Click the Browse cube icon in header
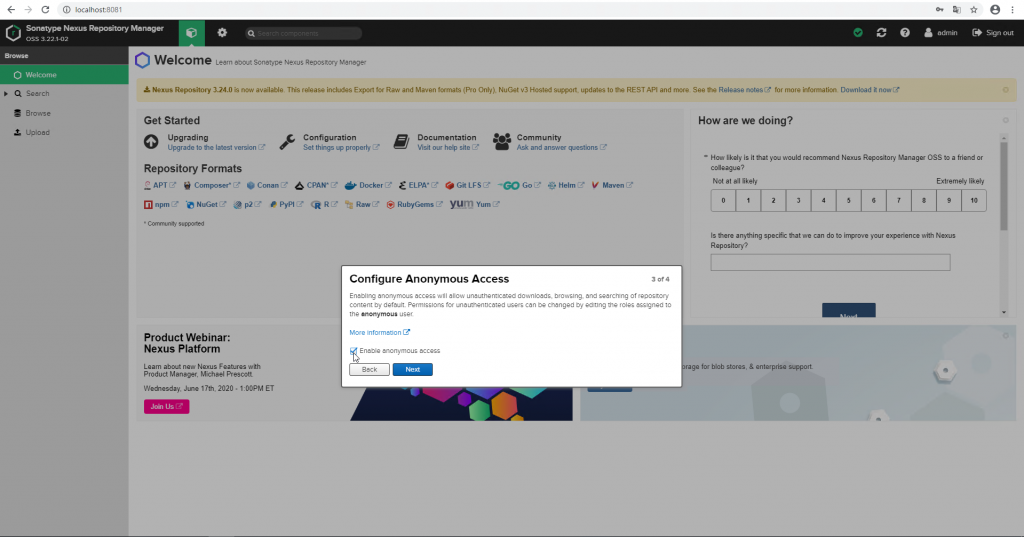 tap(191, 33)
